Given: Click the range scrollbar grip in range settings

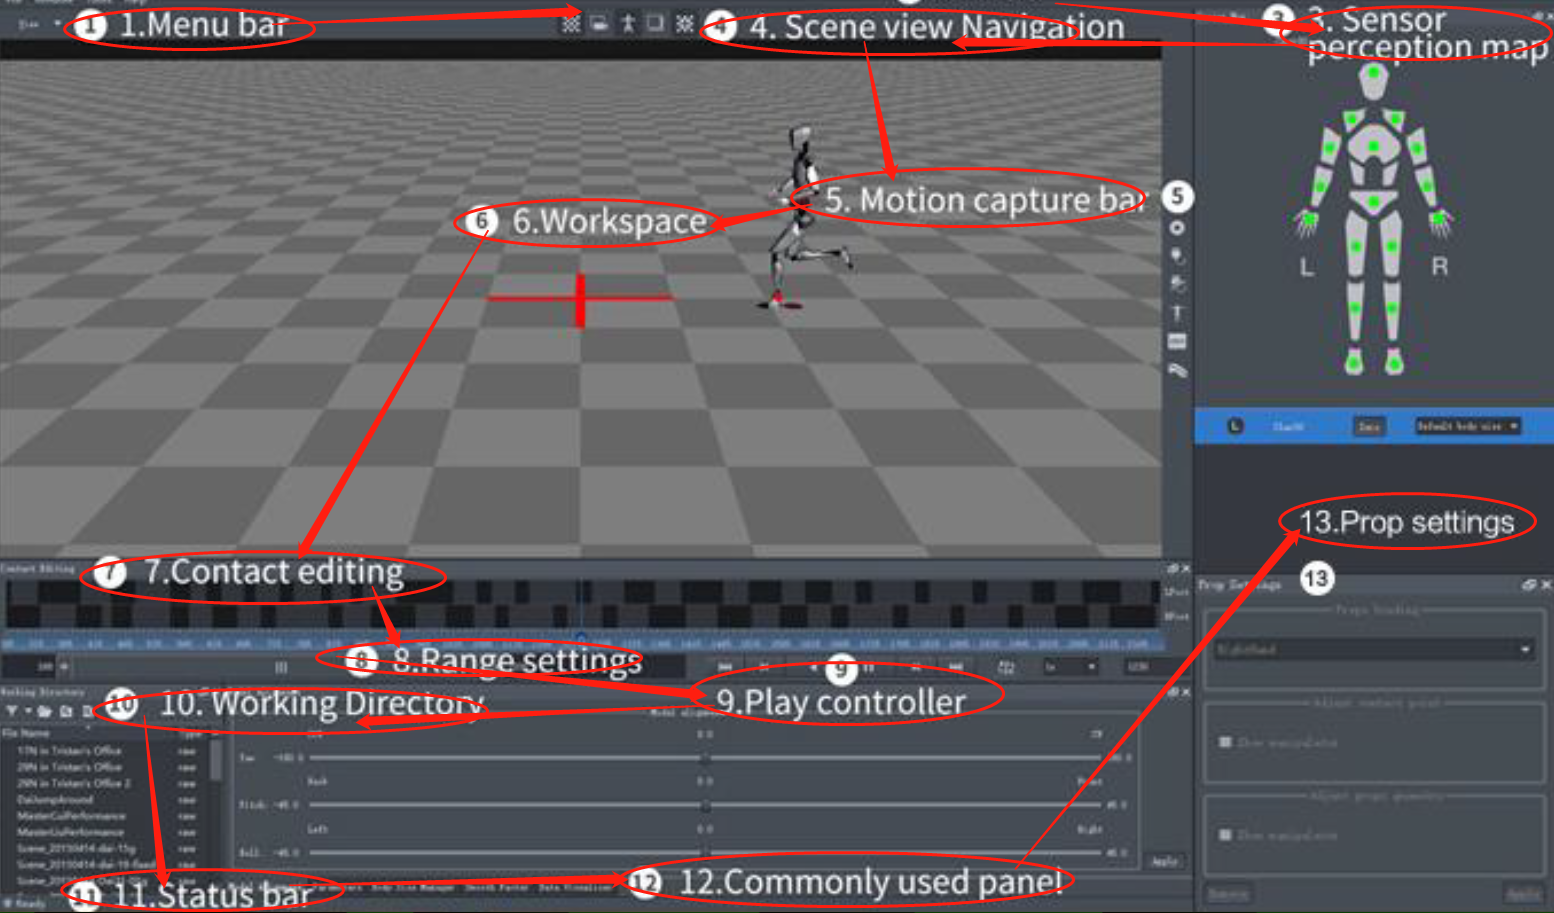Looking at the screenshot, I should point(281,667).
